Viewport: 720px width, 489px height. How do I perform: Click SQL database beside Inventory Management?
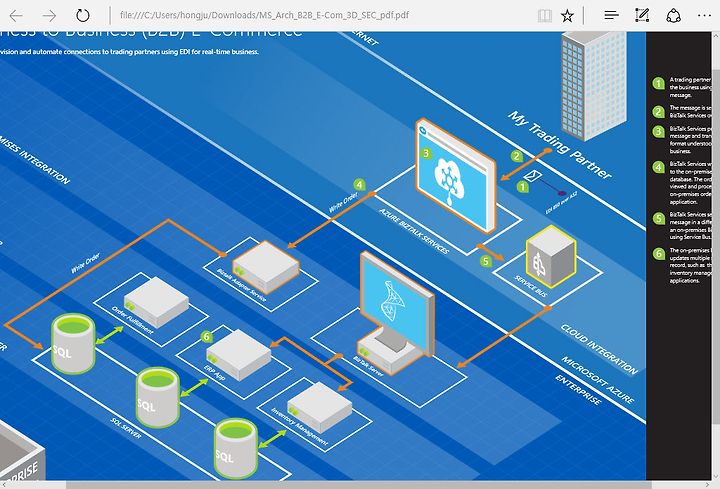236,449
